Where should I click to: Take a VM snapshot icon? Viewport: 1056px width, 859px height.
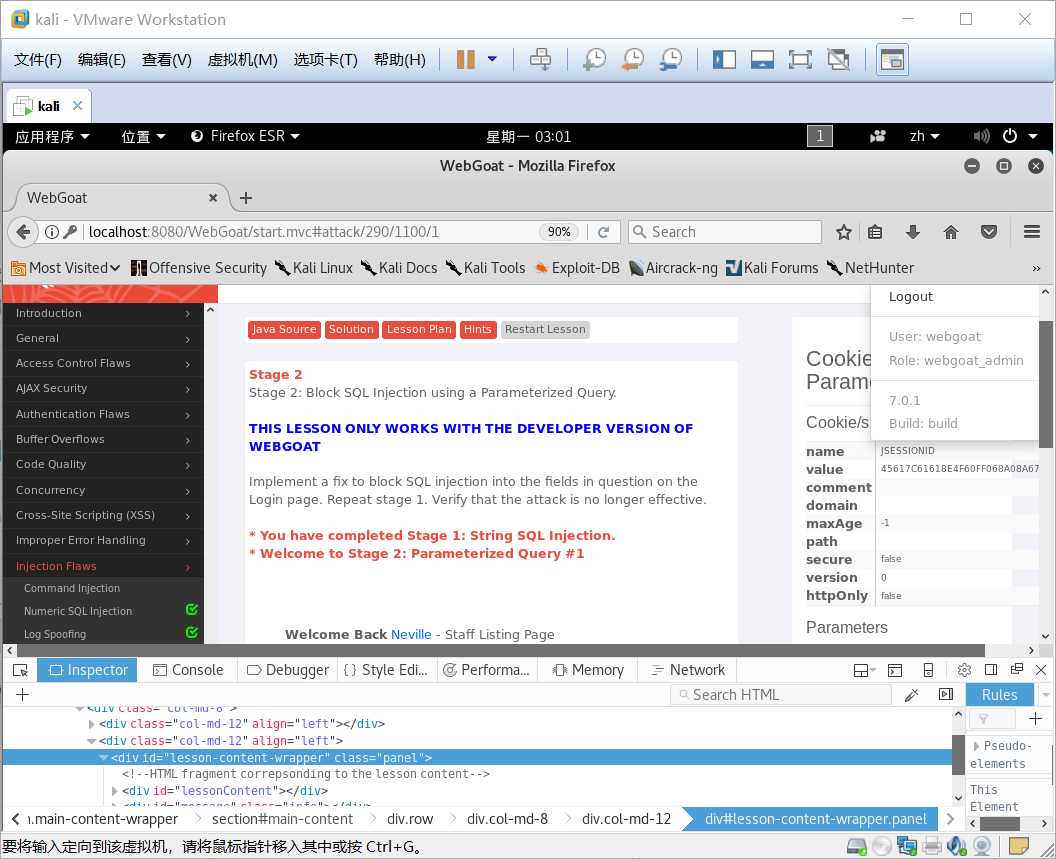[x=595, y=59]
